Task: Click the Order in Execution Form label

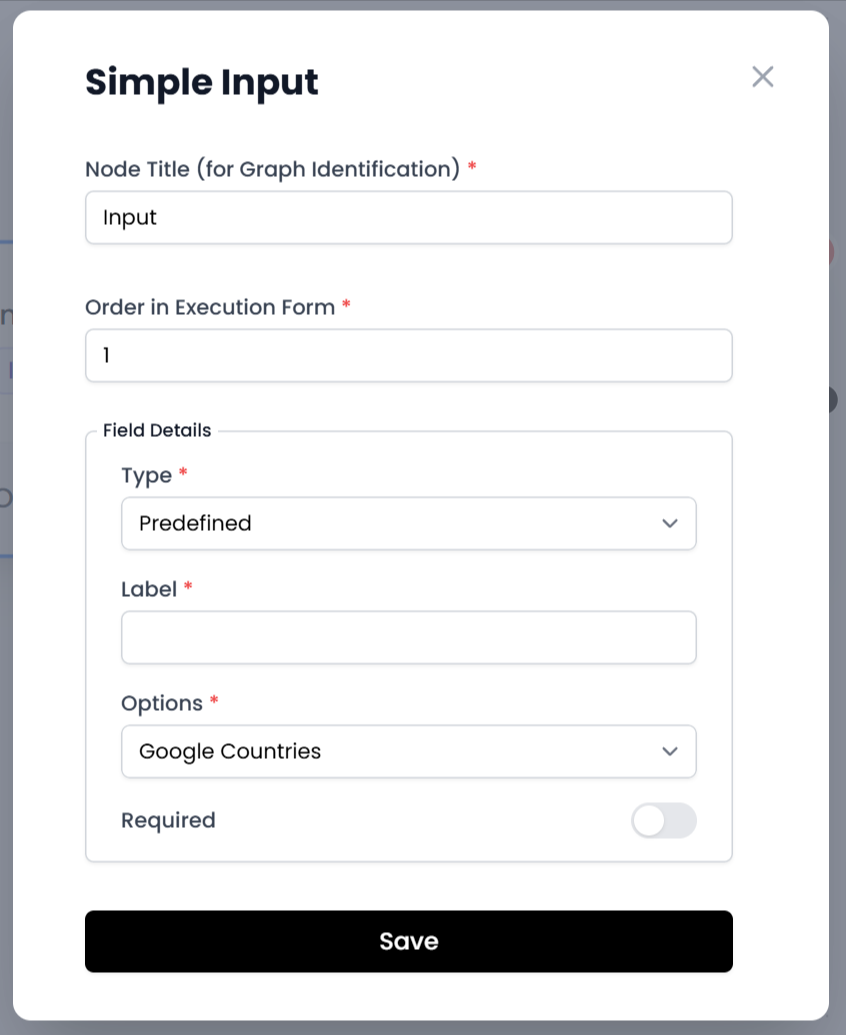Action: pos(210,307)
